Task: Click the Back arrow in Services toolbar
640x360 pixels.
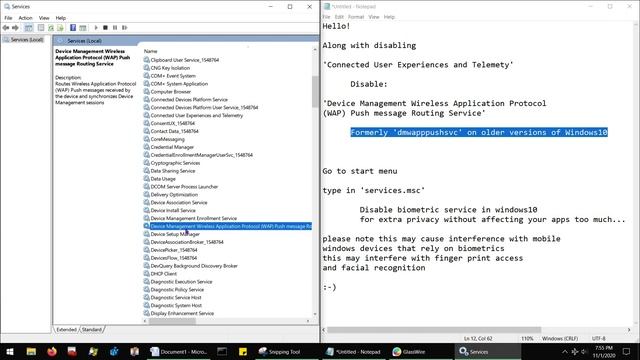Action: [x=6, y=28]
